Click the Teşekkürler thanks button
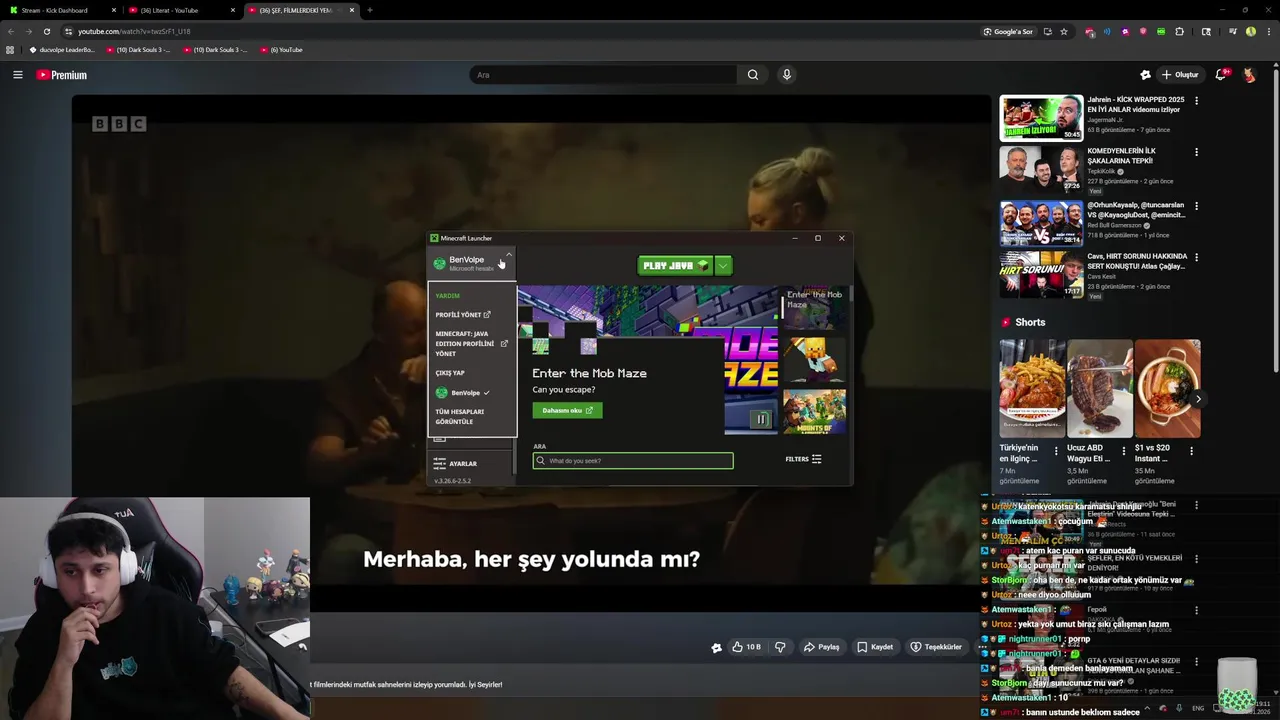 tap(936, 647)
